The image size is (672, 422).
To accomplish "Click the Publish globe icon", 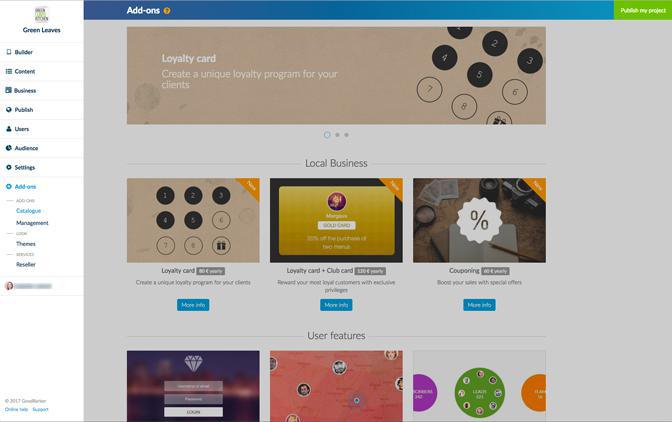I will click(x=9, y=110).
